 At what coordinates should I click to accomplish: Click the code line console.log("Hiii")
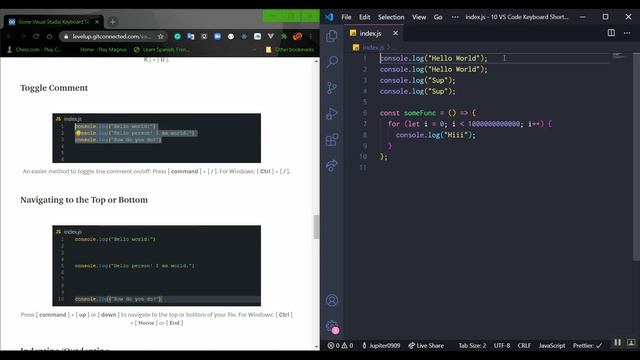(436, 135)
